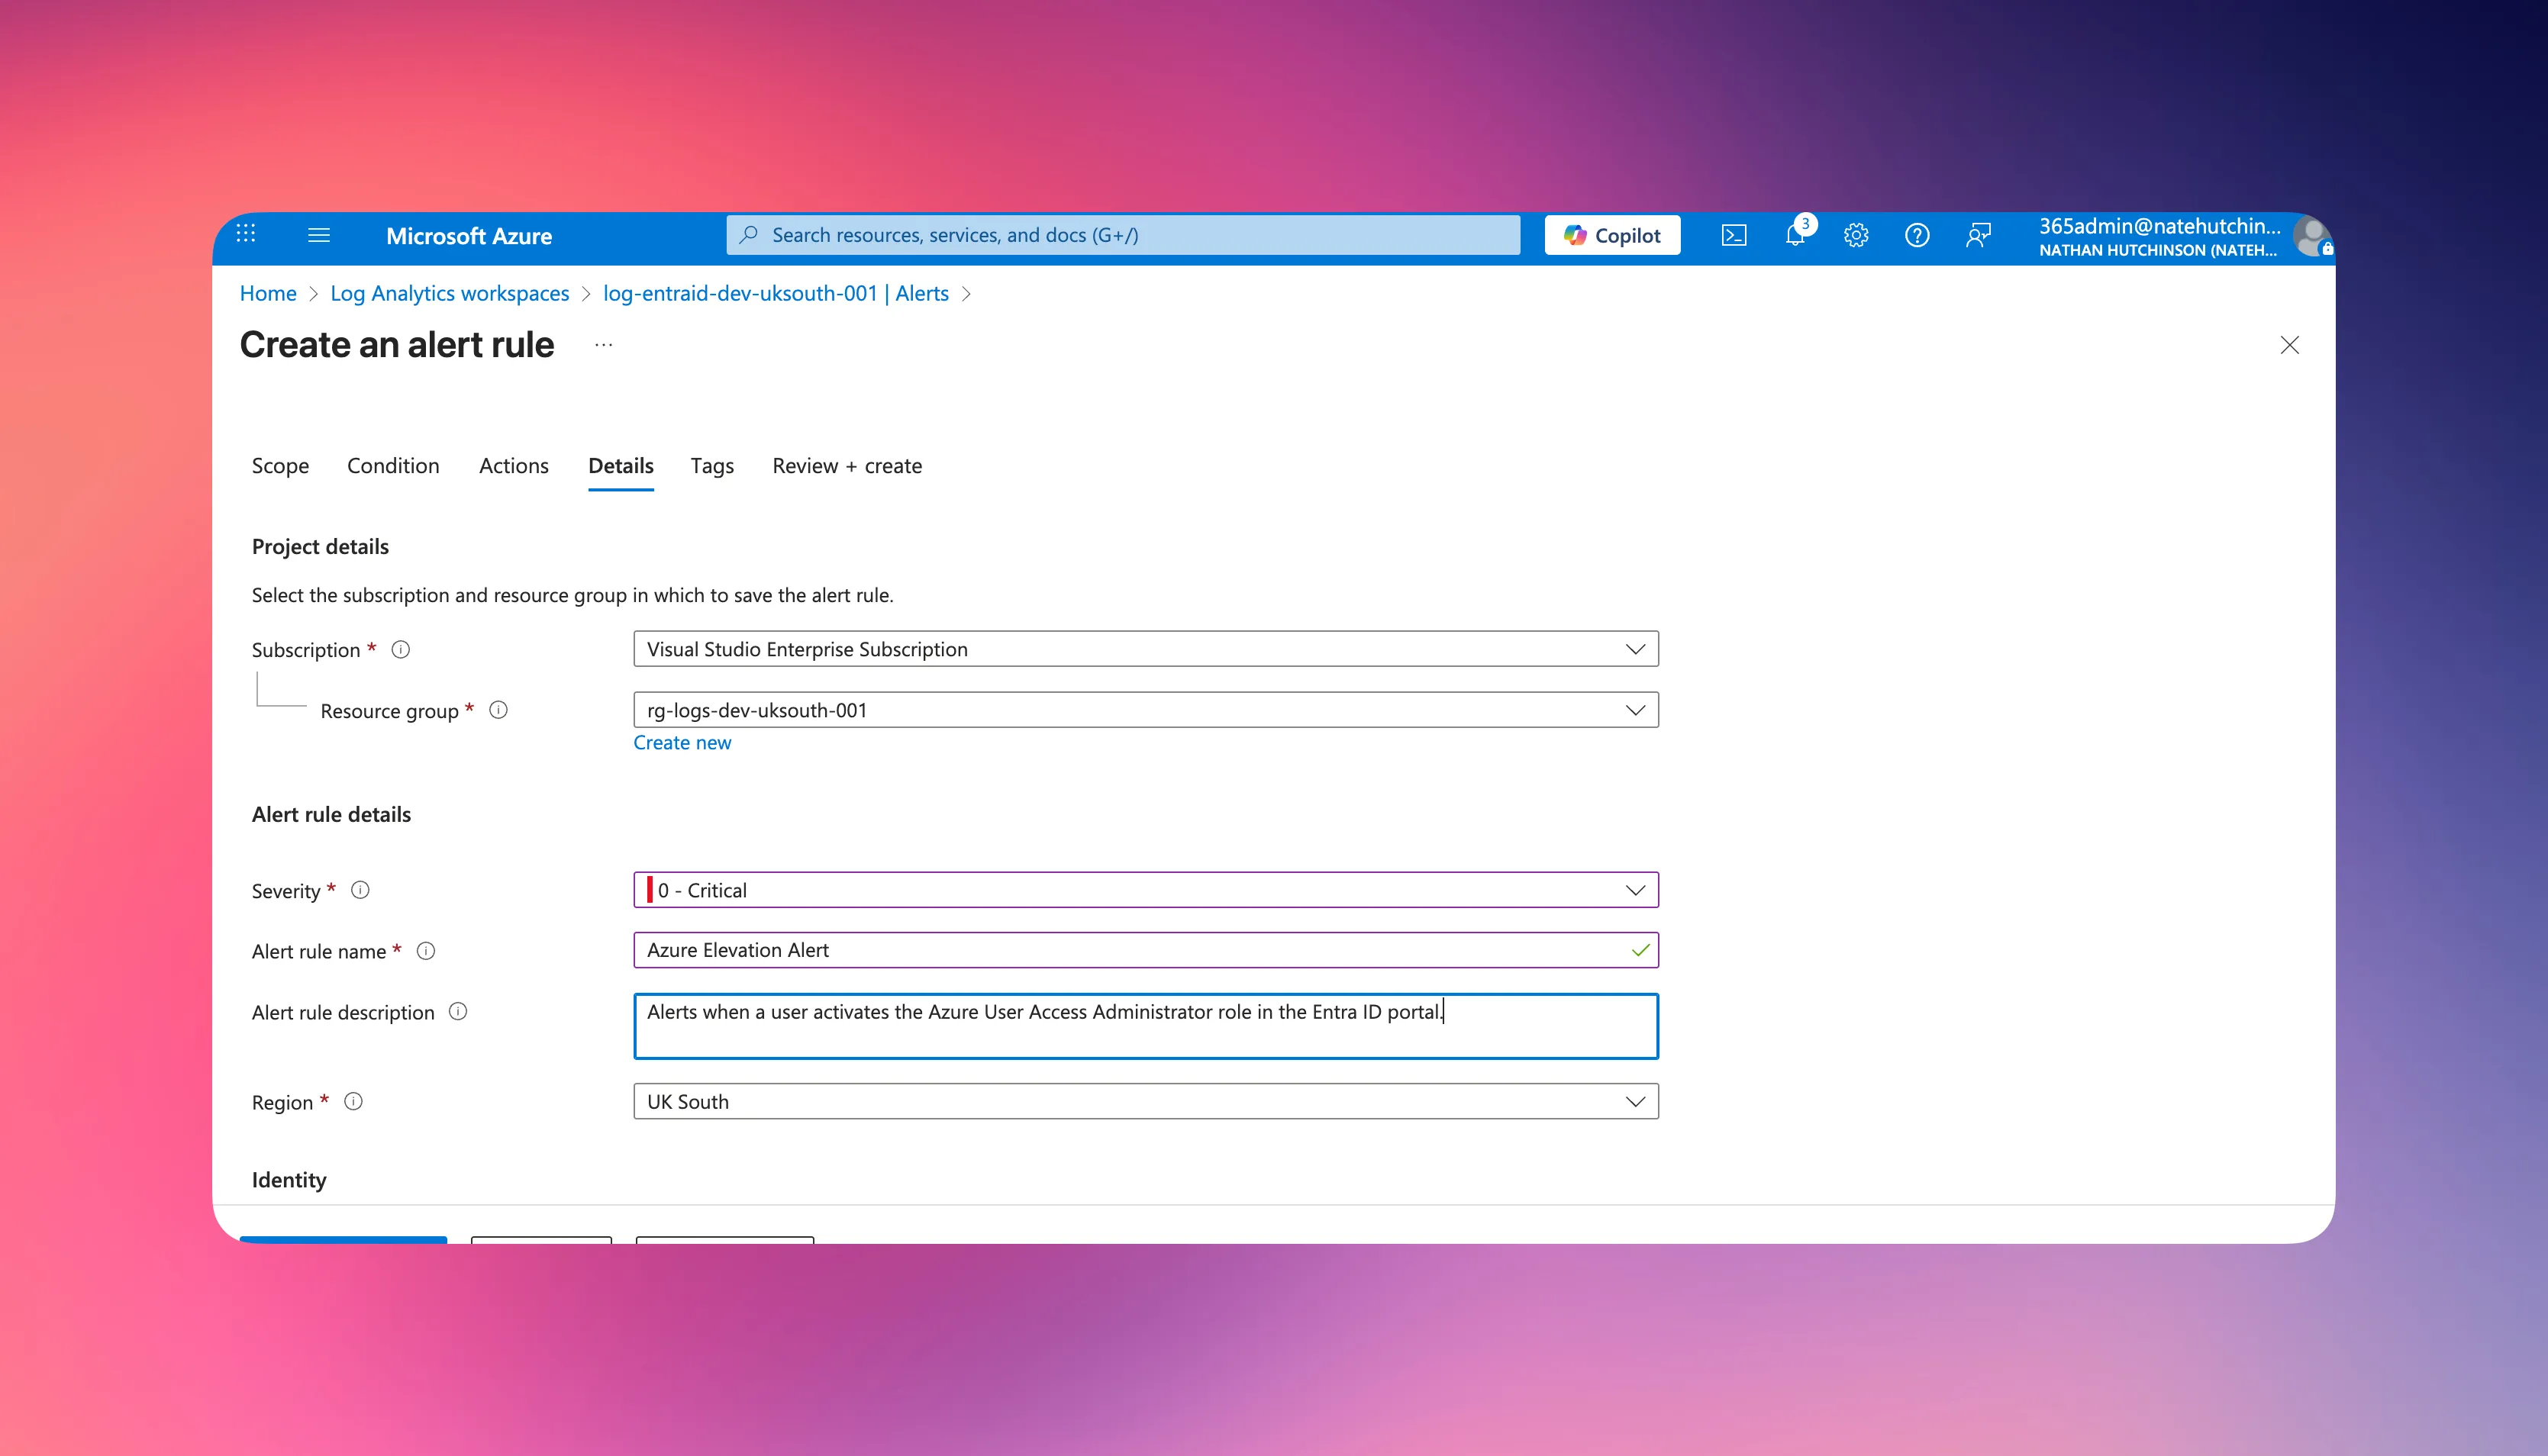The width and height of the screenshot is (2548, 1456).
Task: Switch to the Actions tab
Action: point(513,466)
